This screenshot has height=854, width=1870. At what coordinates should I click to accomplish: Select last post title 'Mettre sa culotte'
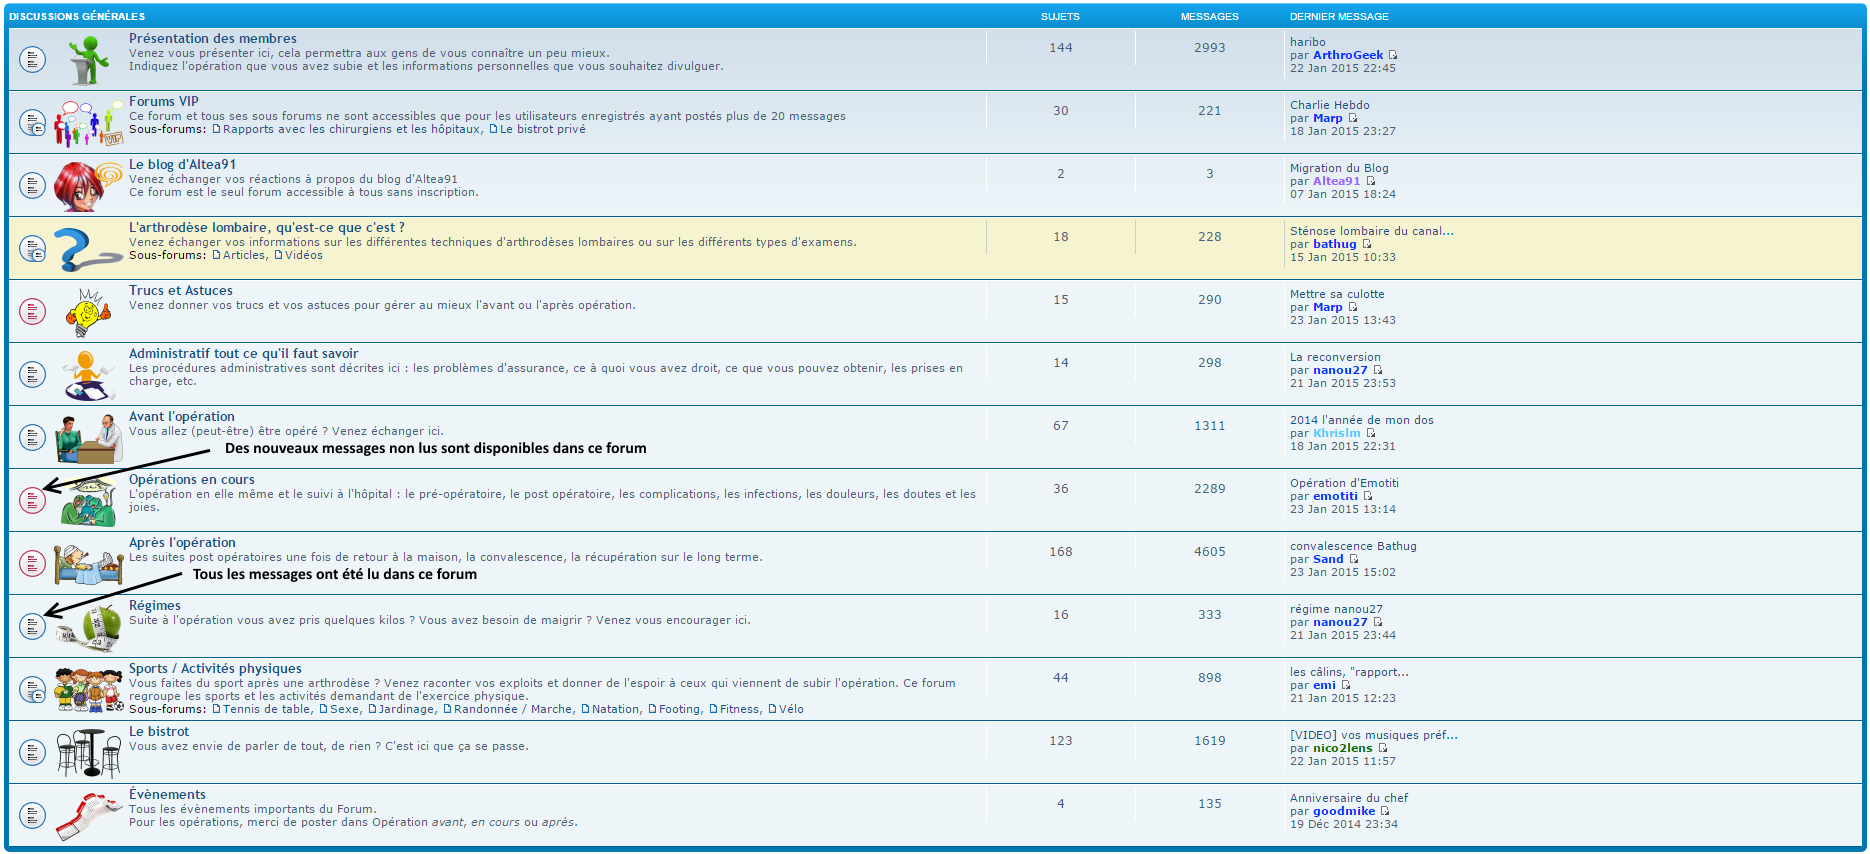(x=1337, y=294)
